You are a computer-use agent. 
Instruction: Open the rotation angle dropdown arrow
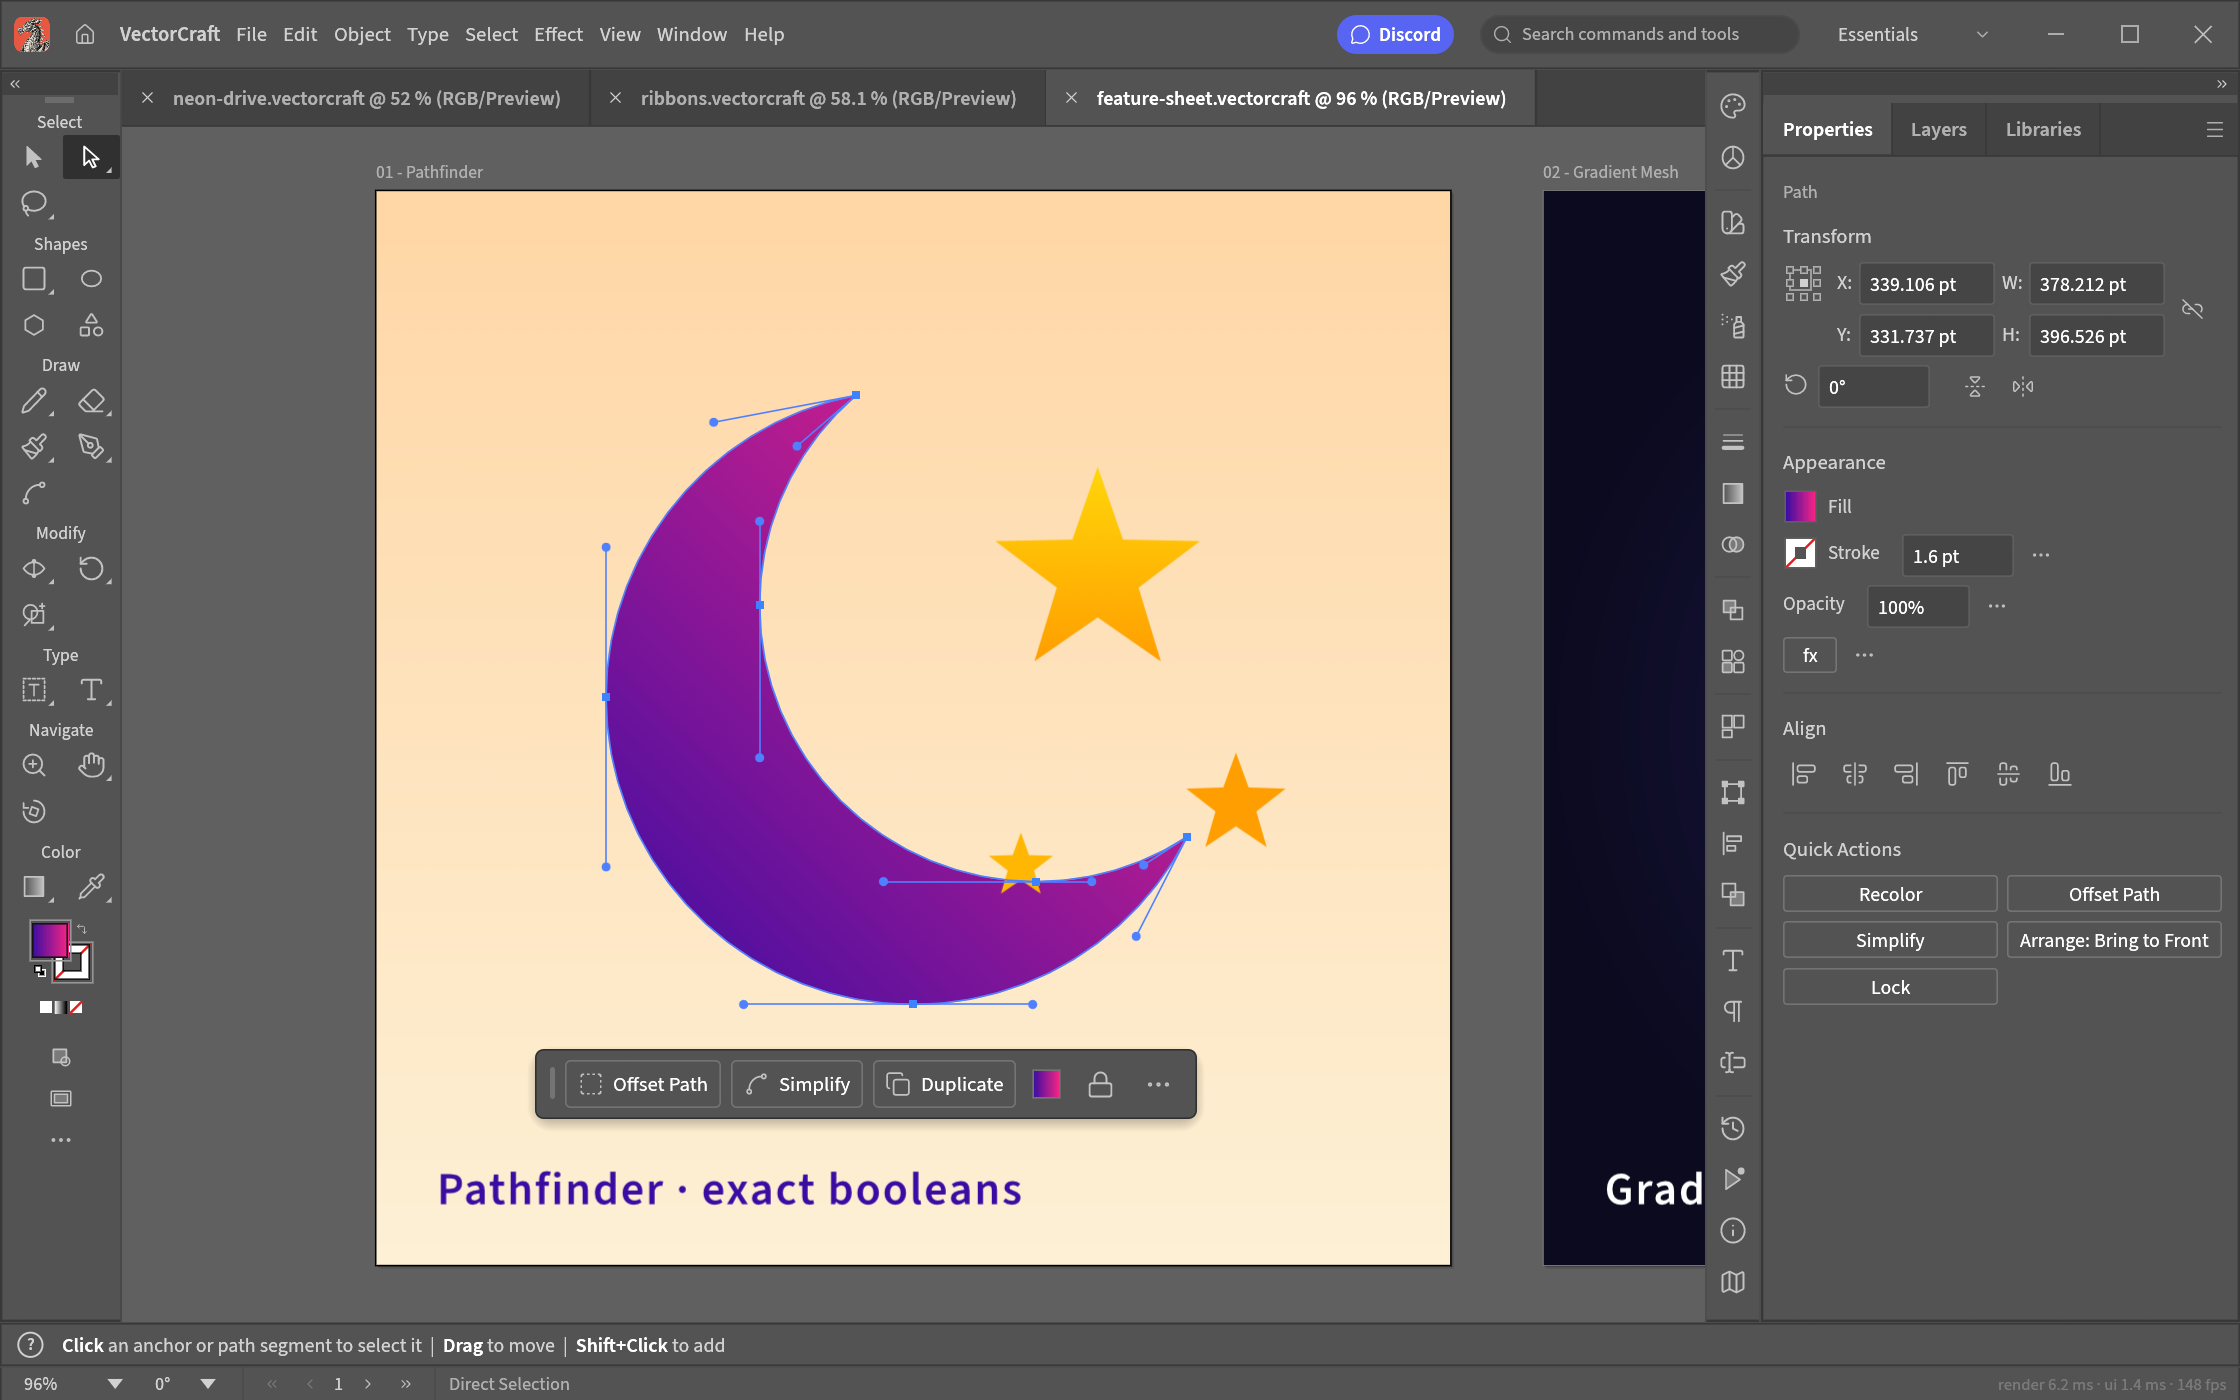pos(208,1384)
